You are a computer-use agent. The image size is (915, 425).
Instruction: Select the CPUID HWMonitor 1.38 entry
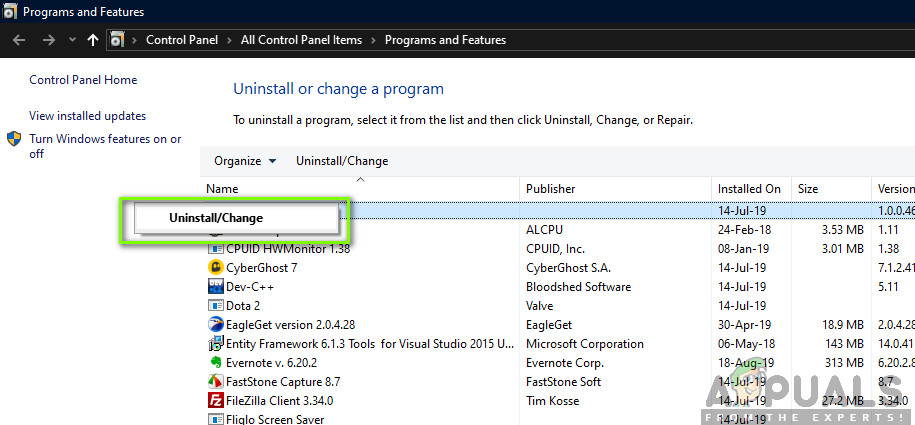tap(288, 249)
